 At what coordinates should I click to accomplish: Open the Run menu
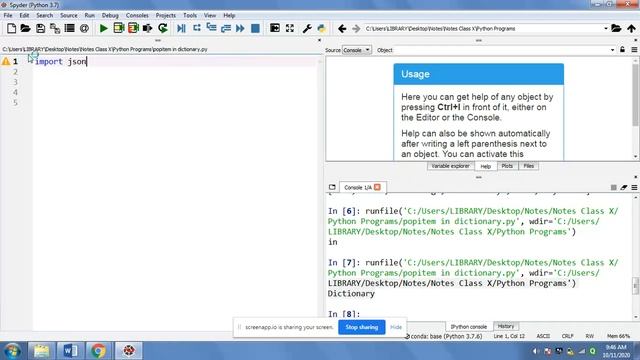tap(89, 15)
